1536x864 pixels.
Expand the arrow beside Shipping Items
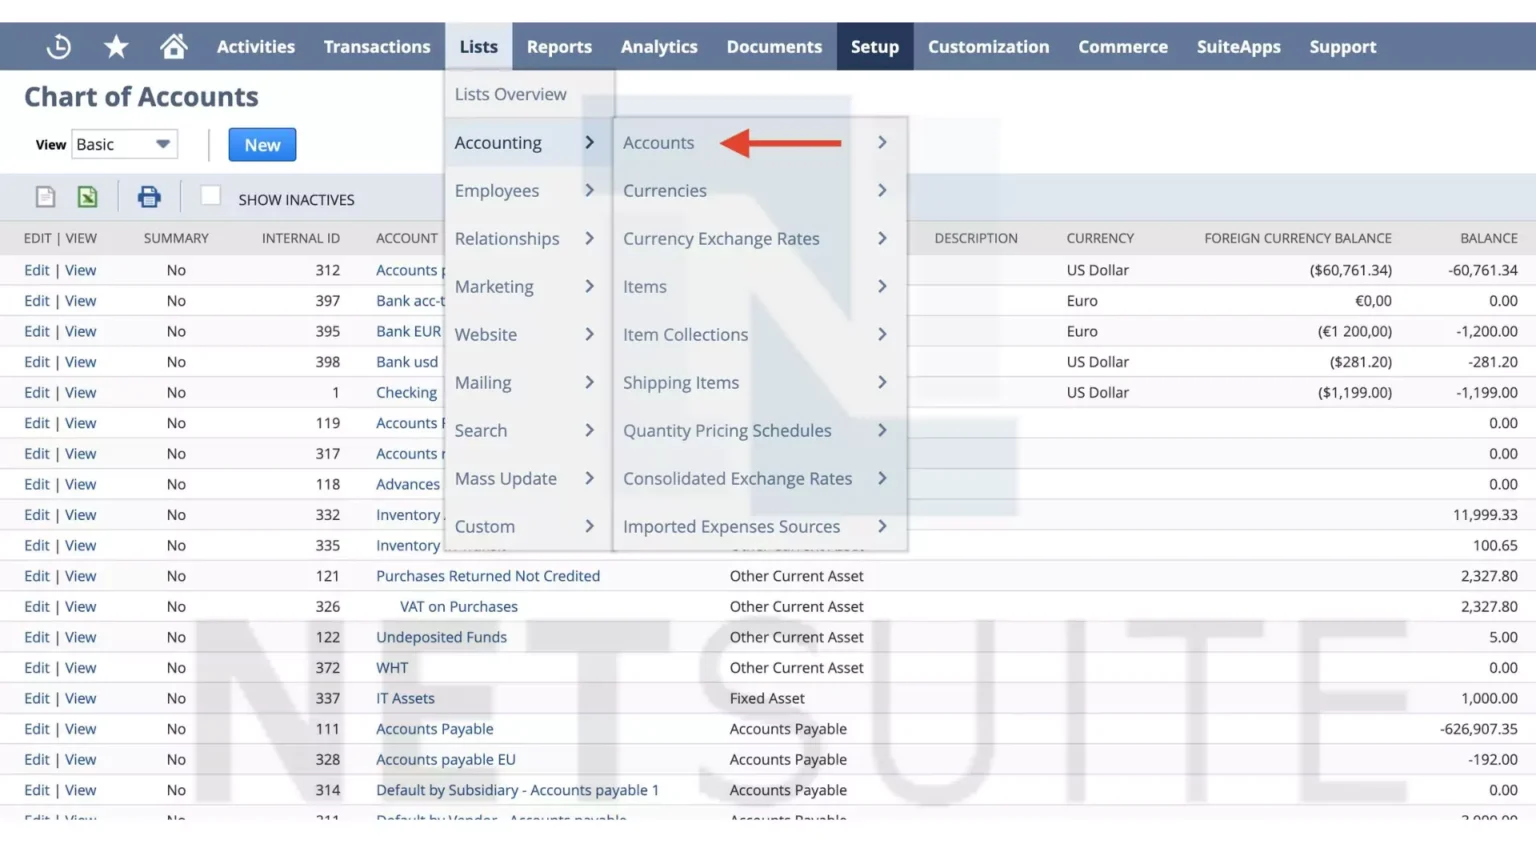[x=882, y=382]
